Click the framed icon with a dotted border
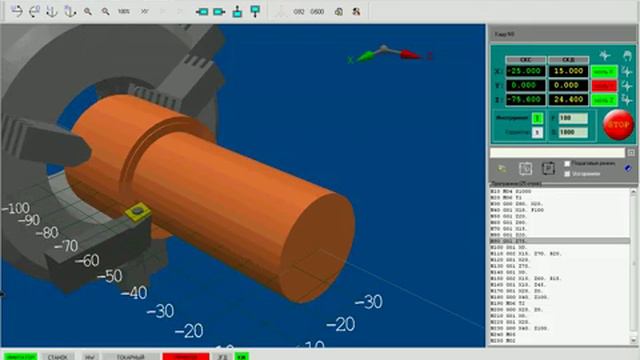 (x=525, y=168)
